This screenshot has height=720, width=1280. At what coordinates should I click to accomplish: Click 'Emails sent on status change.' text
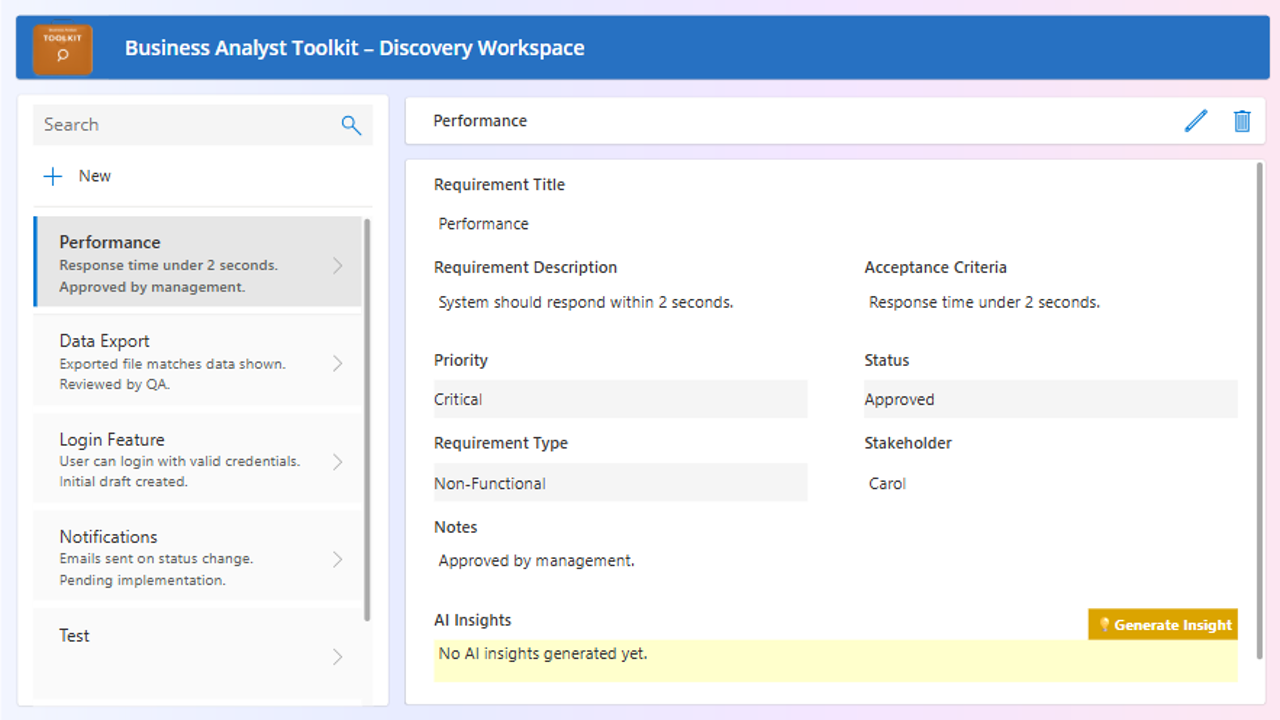156,559
